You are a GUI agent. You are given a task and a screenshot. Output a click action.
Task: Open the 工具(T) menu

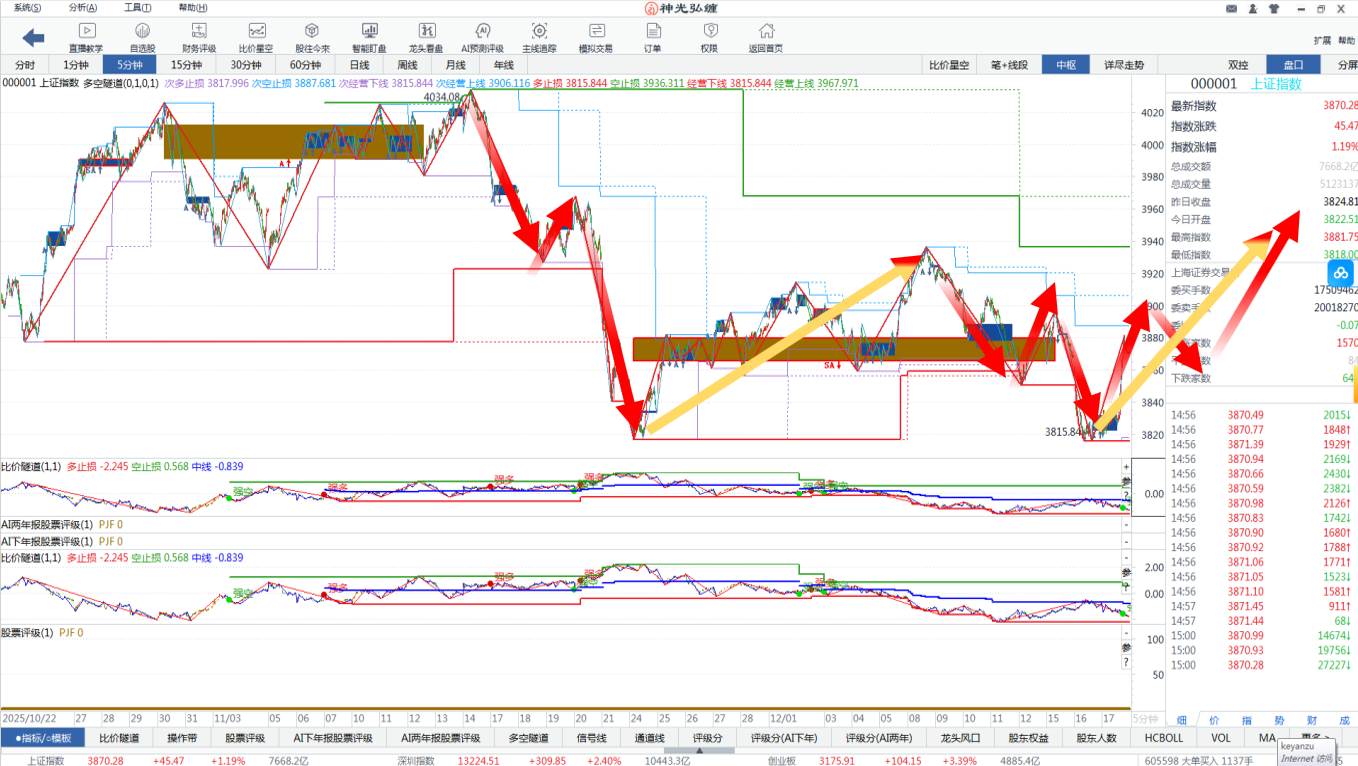tap(138, 8)
